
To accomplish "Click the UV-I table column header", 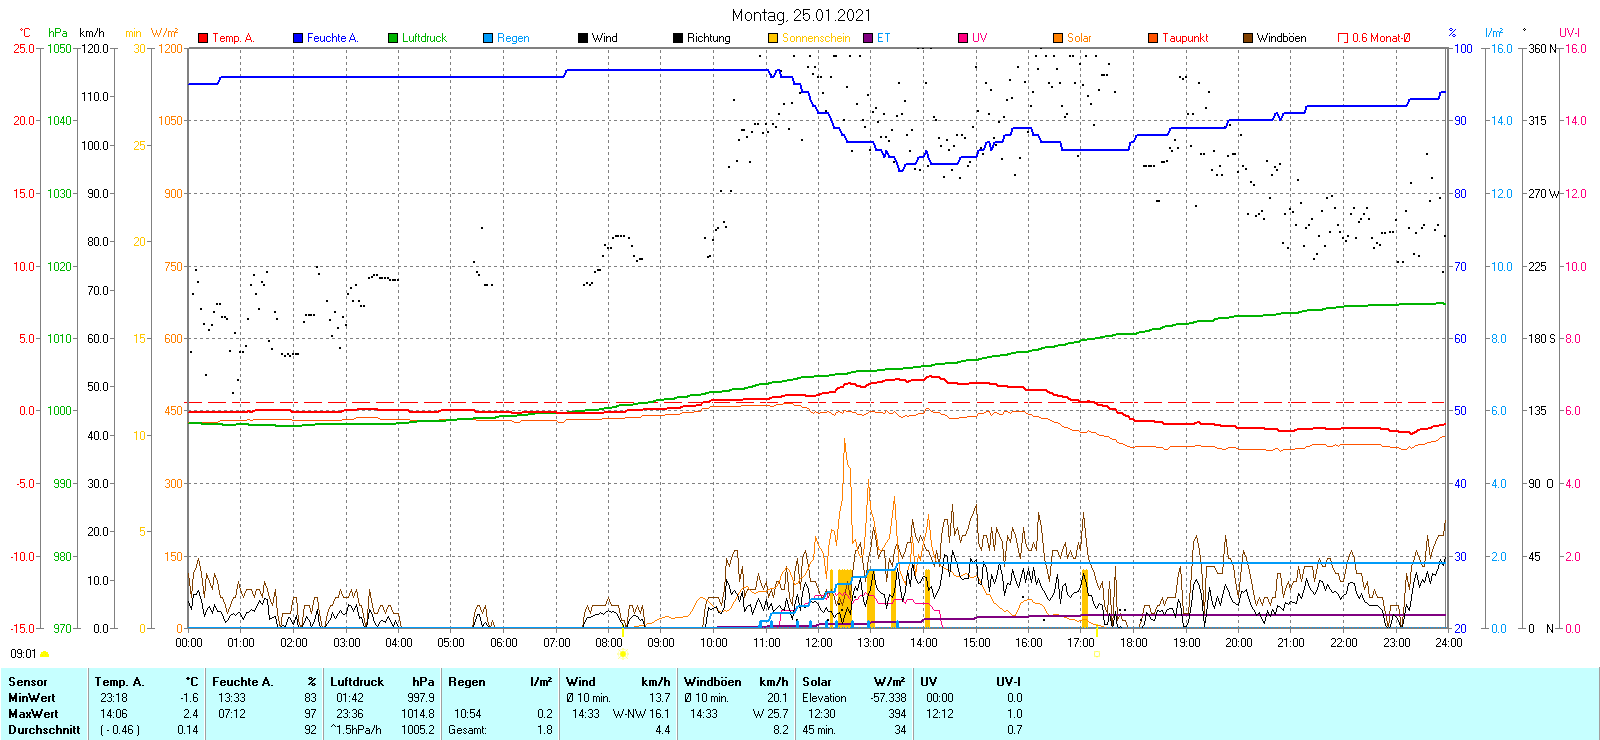I will click(1008, 682).
